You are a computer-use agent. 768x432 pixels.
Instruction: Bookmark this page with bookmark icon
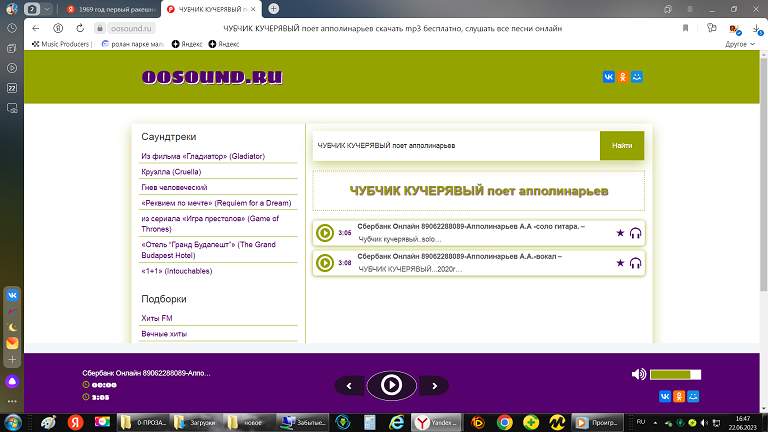point(685,28)
